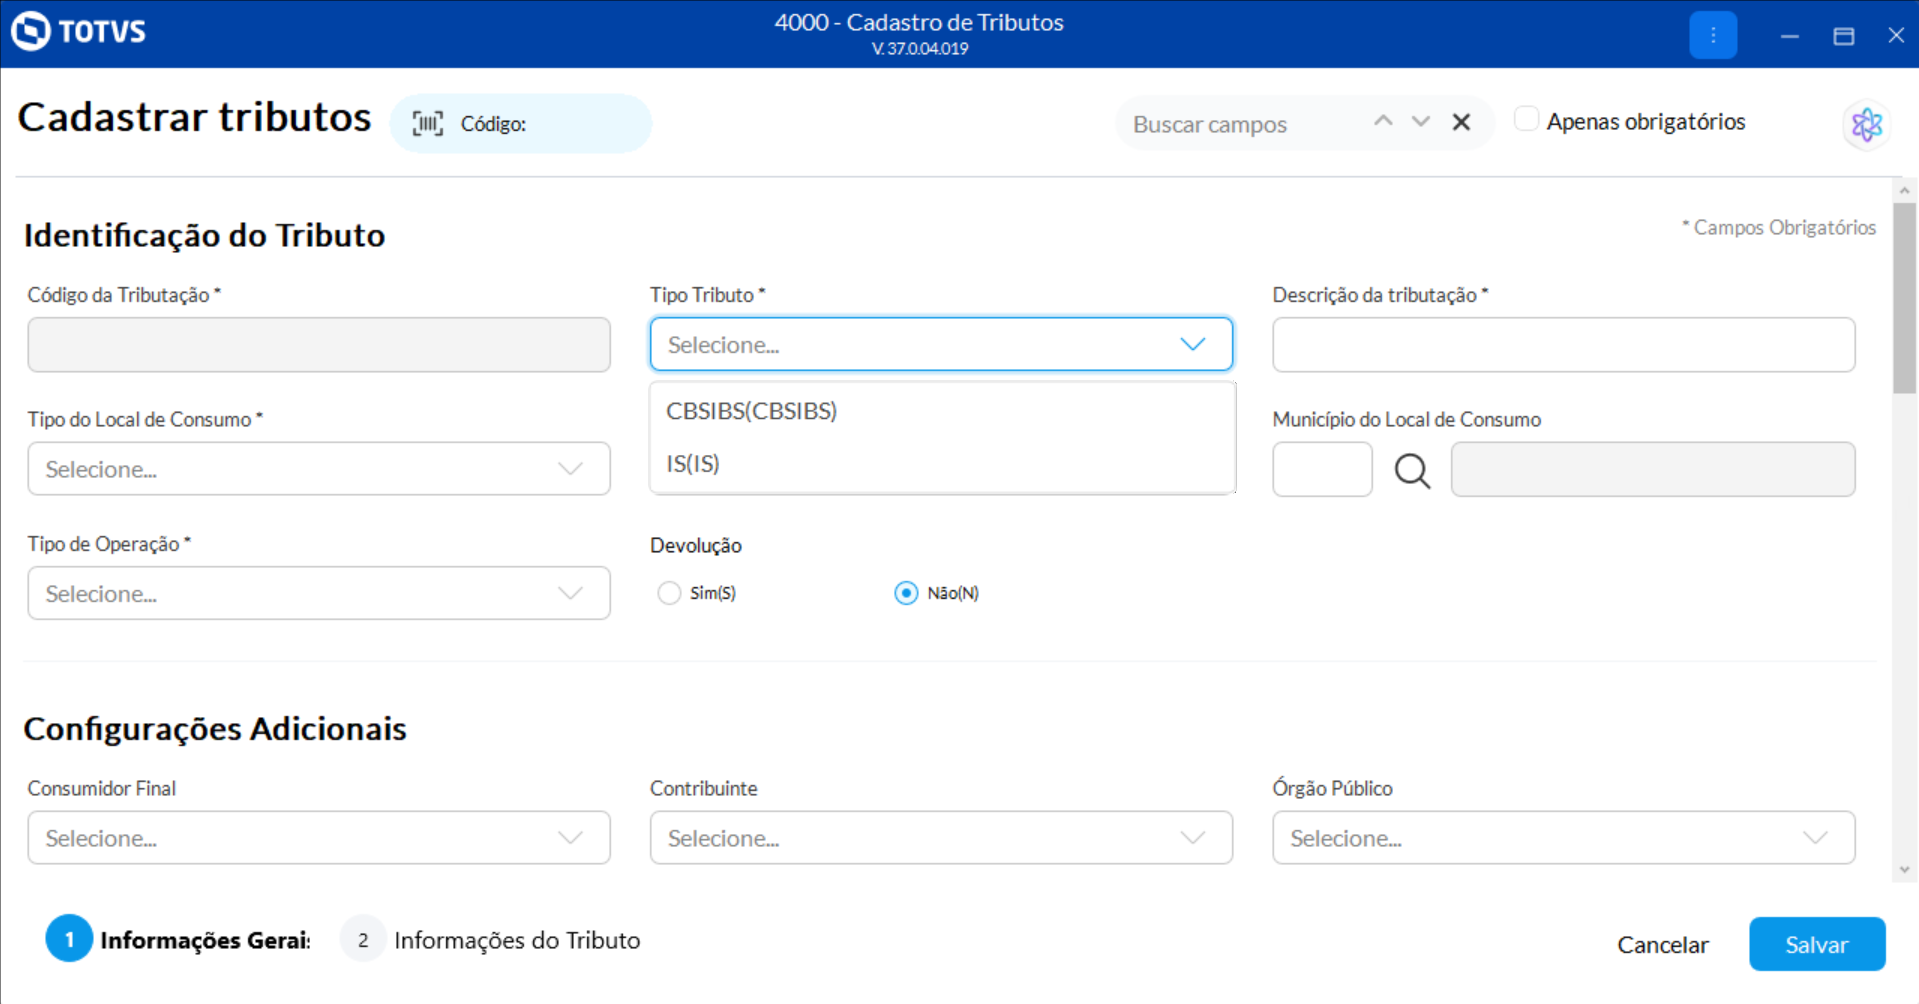Click the TOTVS logo icon

(30, 31)
